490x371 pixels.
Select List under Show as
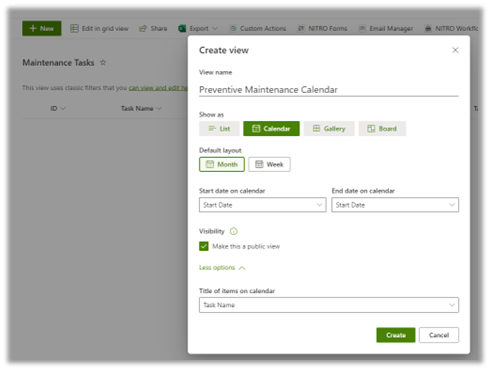tap(219, 129)
